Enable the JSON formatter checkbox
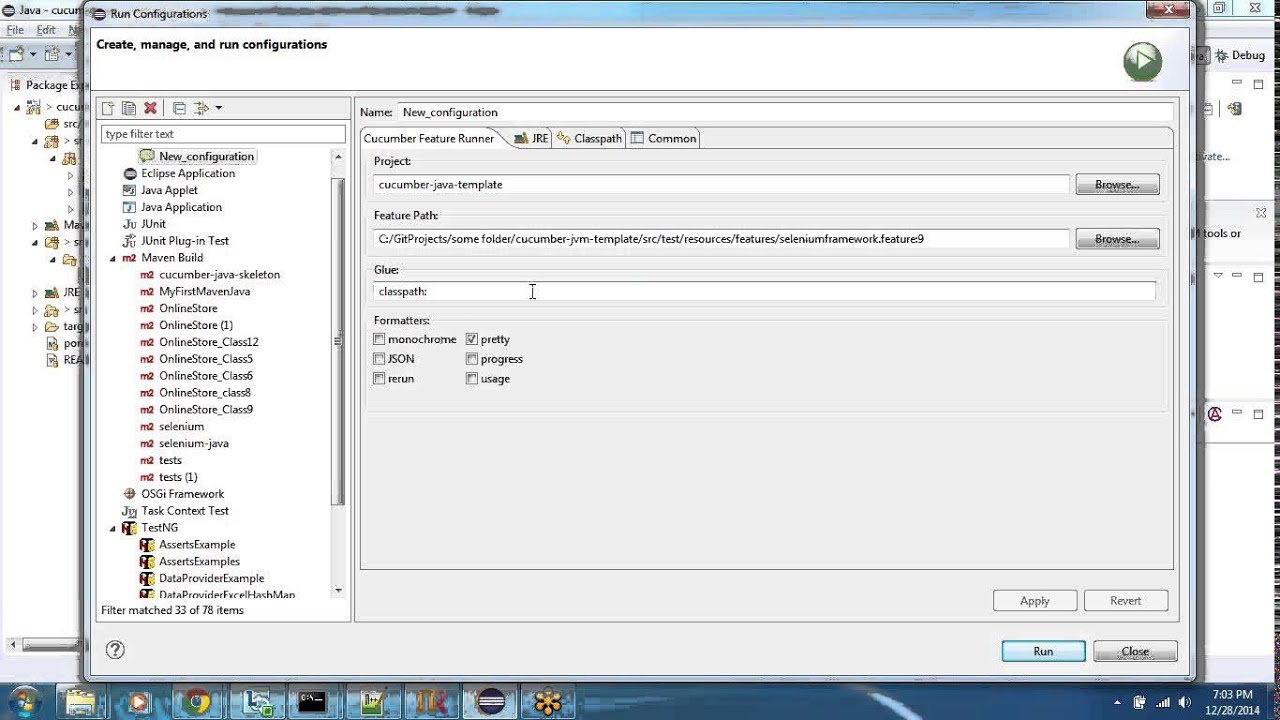1280x720 pixels. click(379, 359)
